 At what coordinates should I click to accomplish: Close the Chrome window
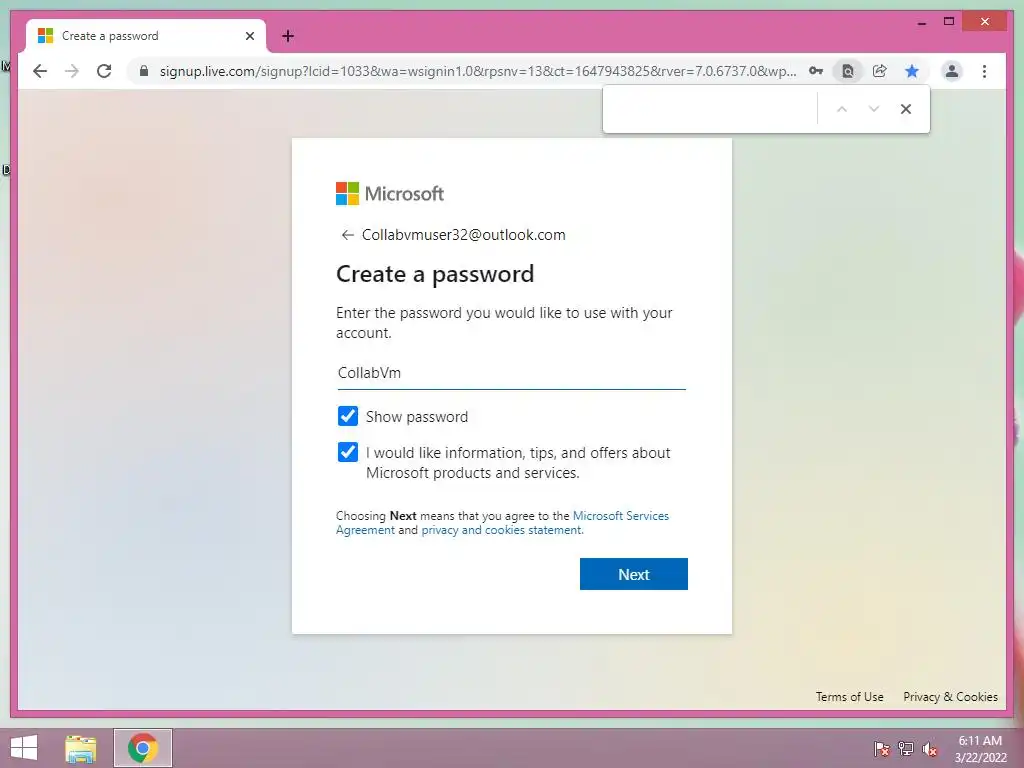985,22
